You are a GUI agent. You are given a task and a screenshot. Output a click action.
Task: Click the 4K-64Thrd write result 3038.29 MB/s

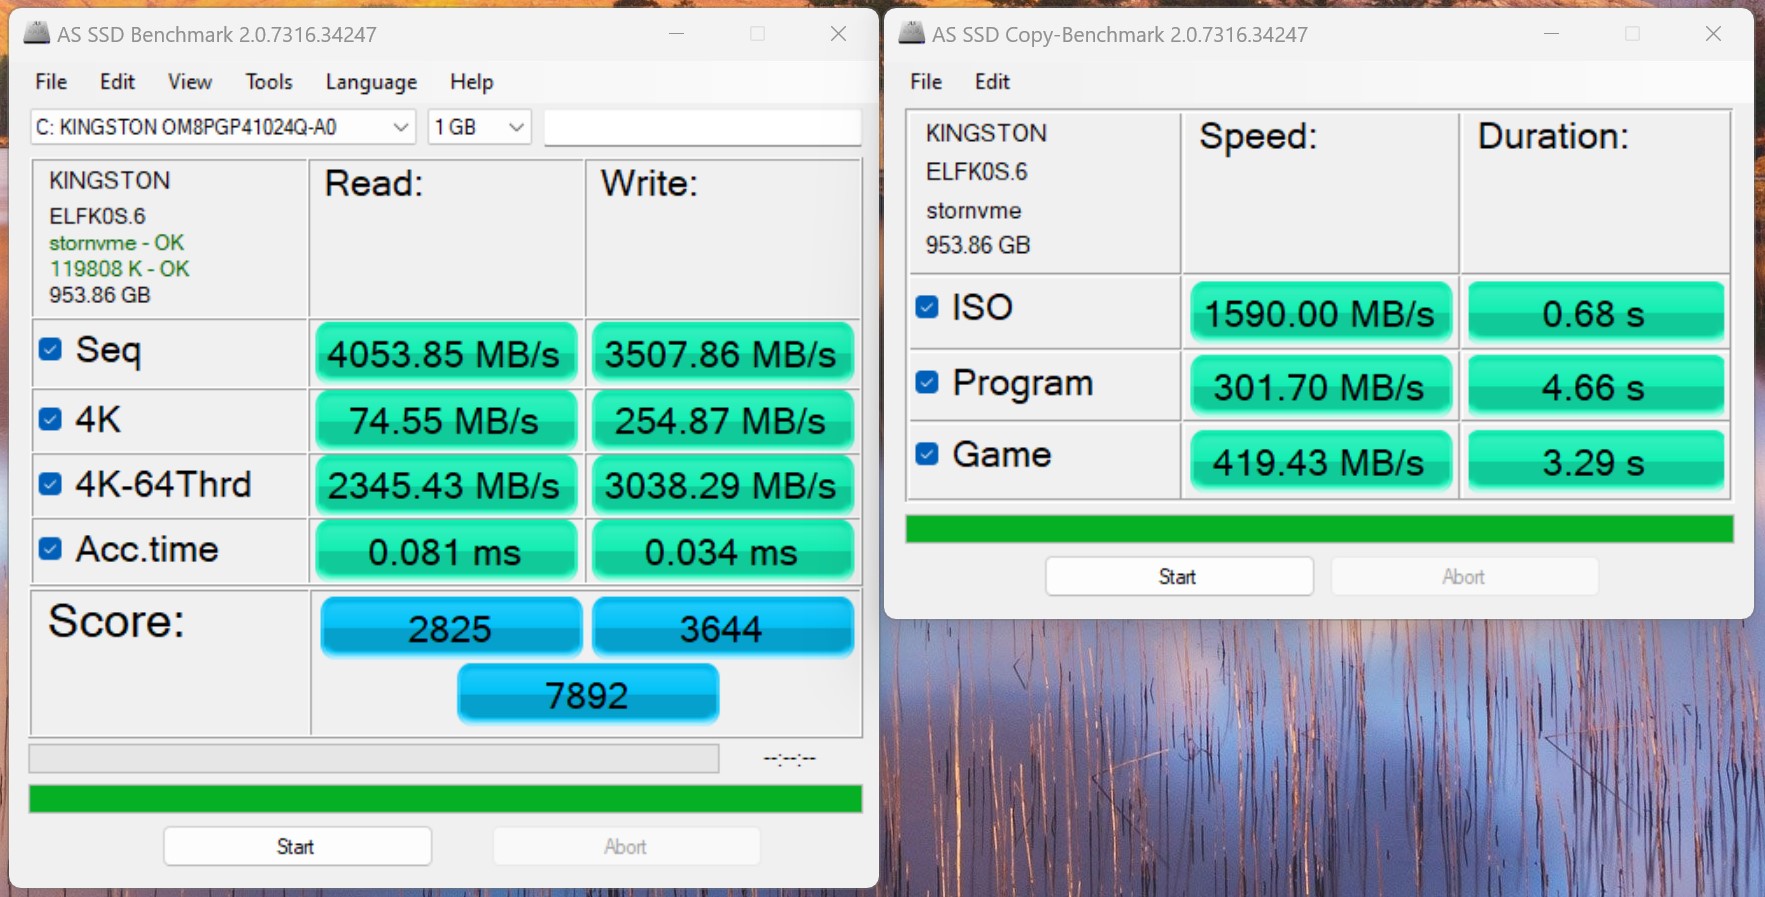click(721, 486)
